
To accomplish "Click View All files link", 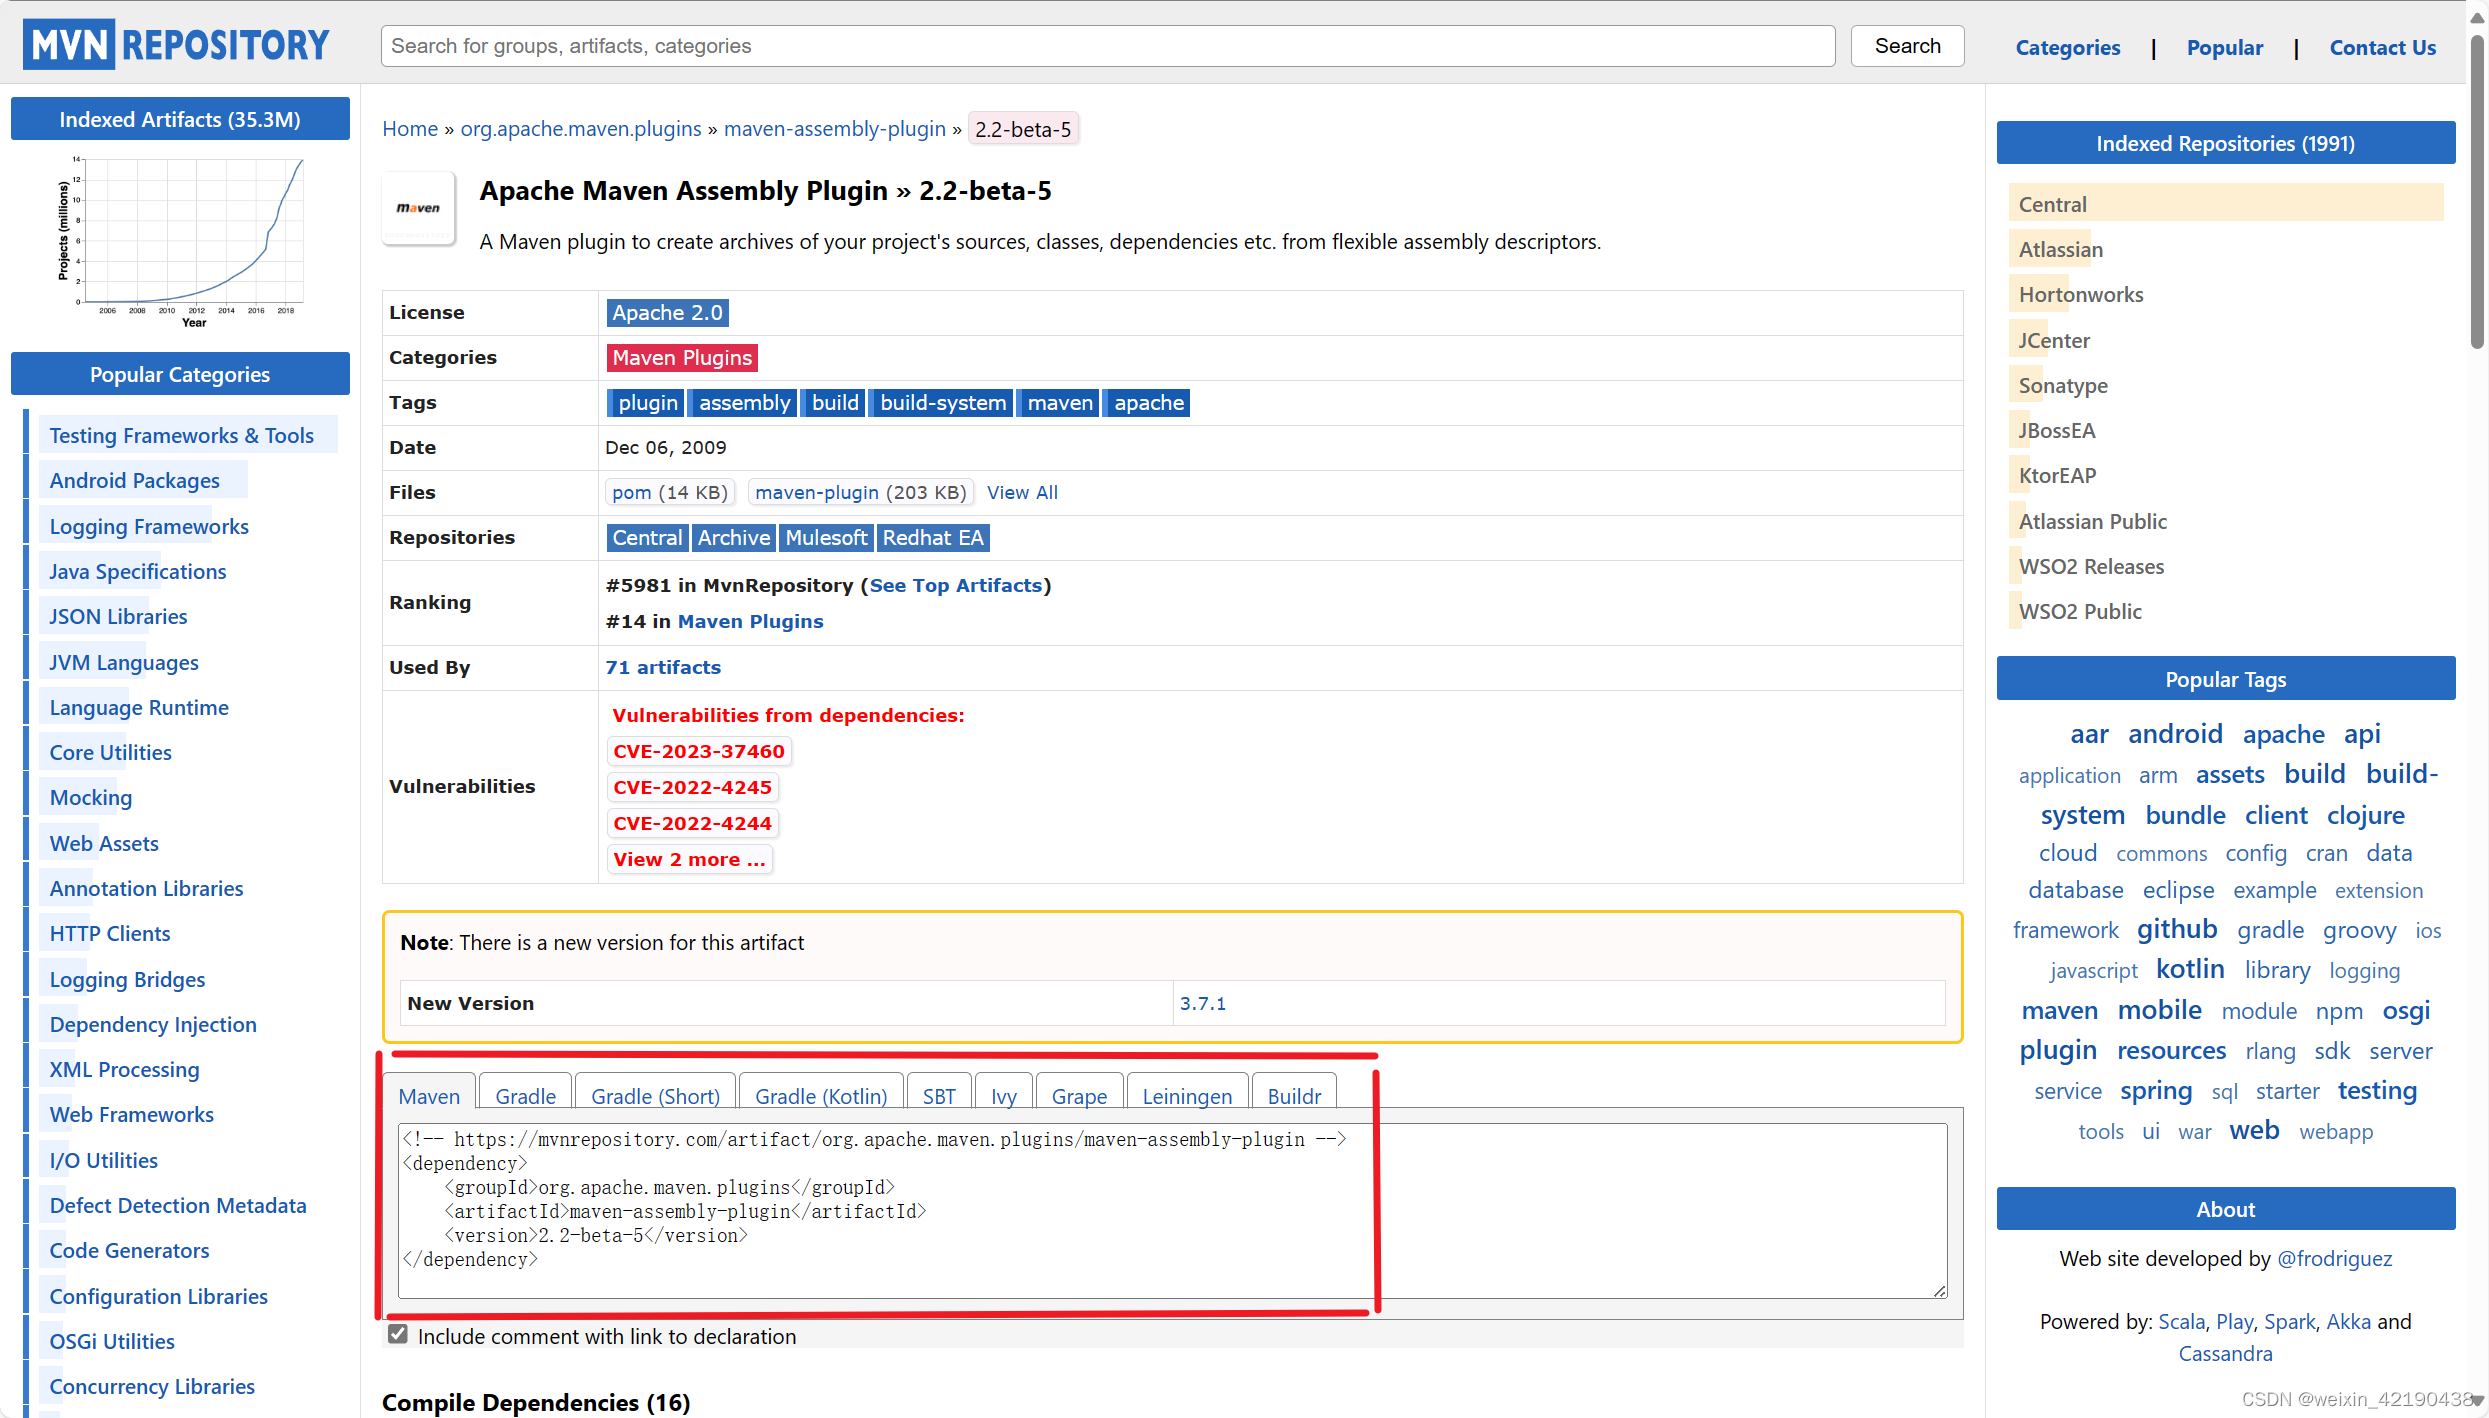I will click(x=1022, y=492).
